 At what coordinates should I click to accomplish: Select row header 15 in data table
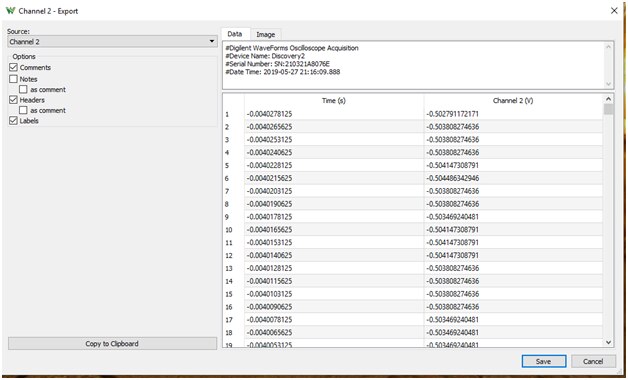(x=233, y=294)
